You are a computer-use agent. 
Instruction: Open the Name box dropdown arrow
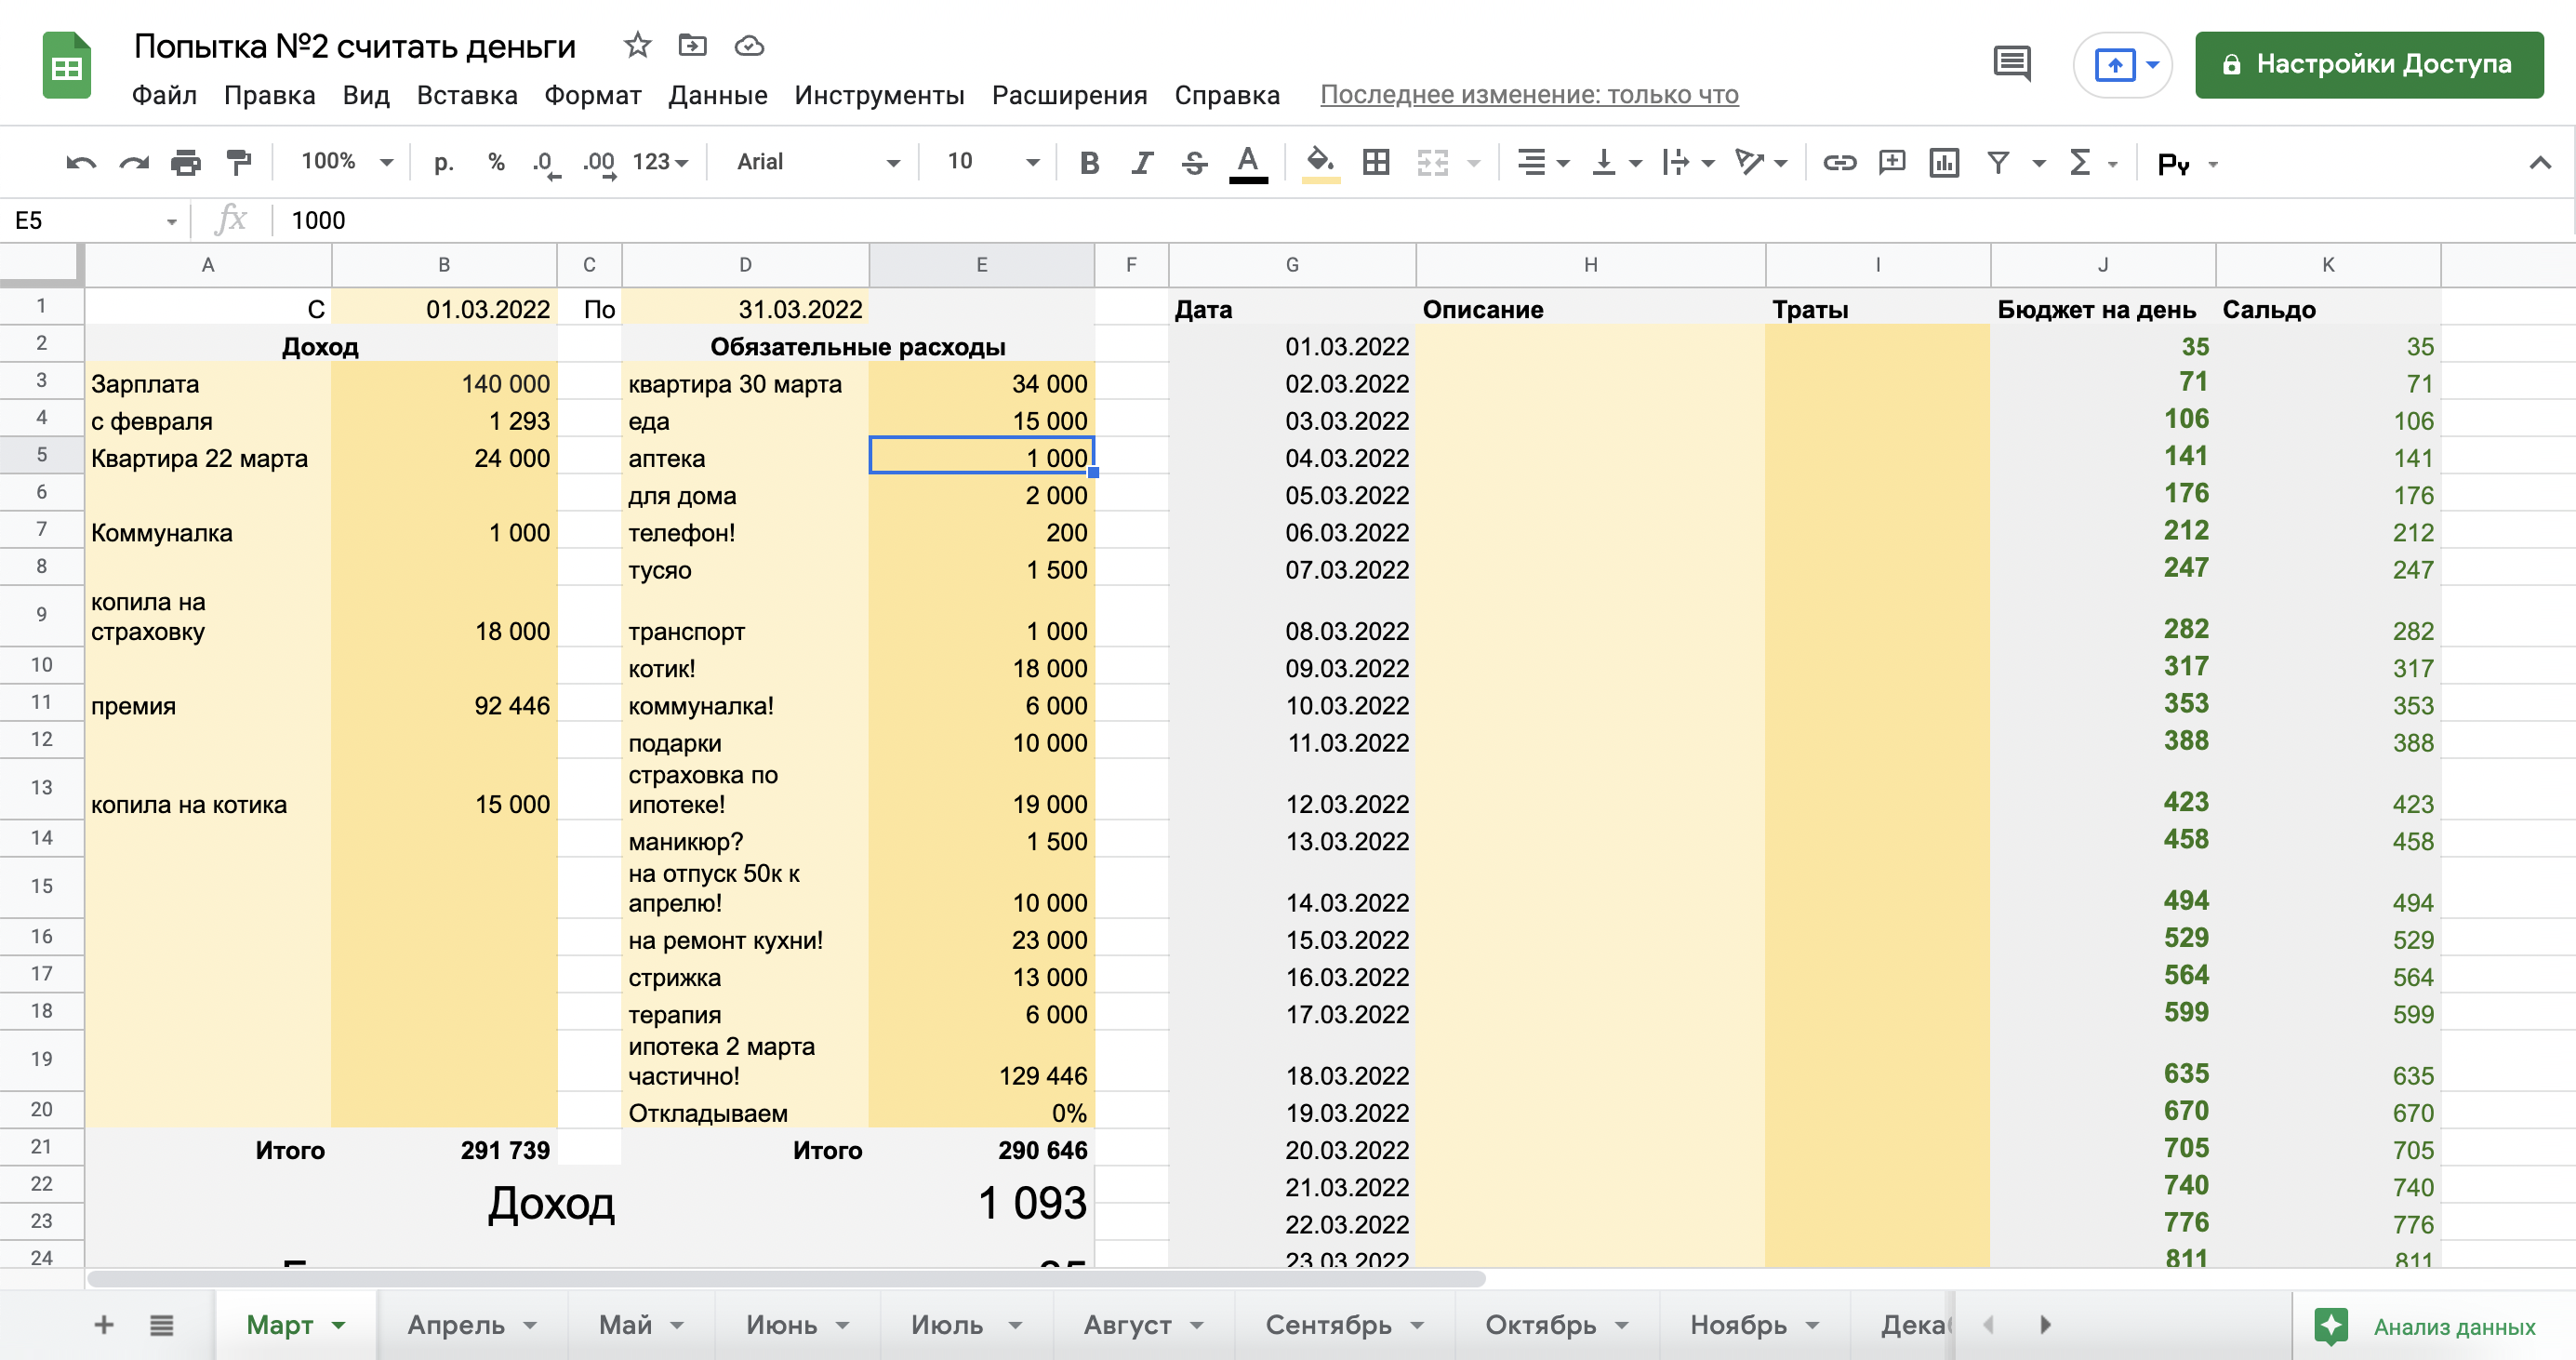[x=171, y=221]
